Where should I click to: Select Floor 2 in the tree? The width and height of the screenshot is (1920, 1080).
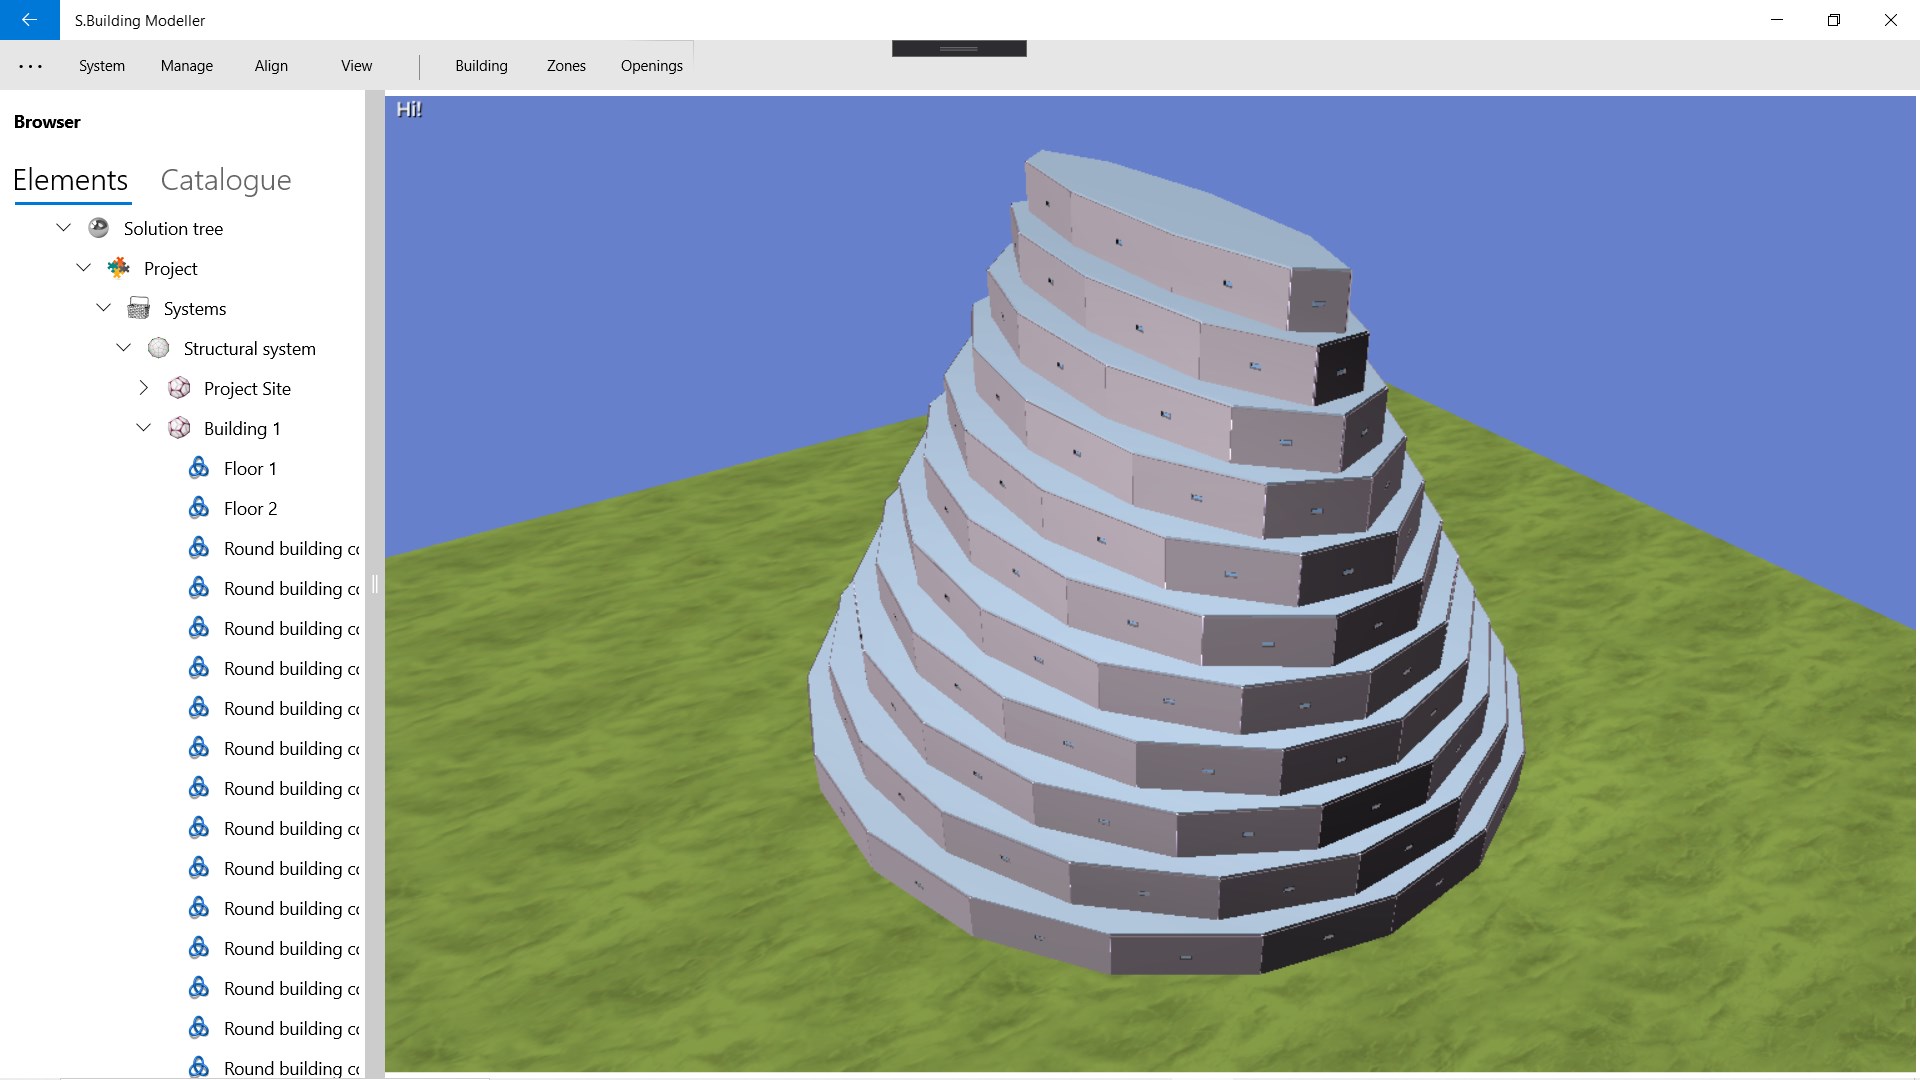click(x=250, y=508)
